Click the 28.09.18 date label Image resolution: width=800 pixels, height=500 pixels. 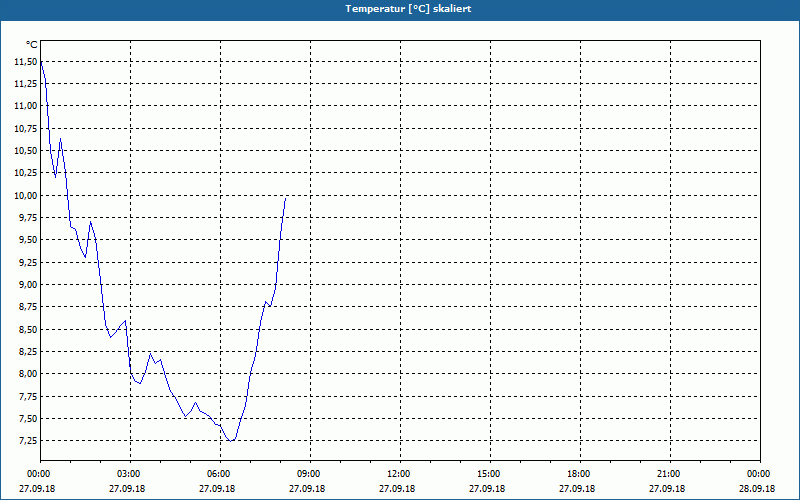757,488
